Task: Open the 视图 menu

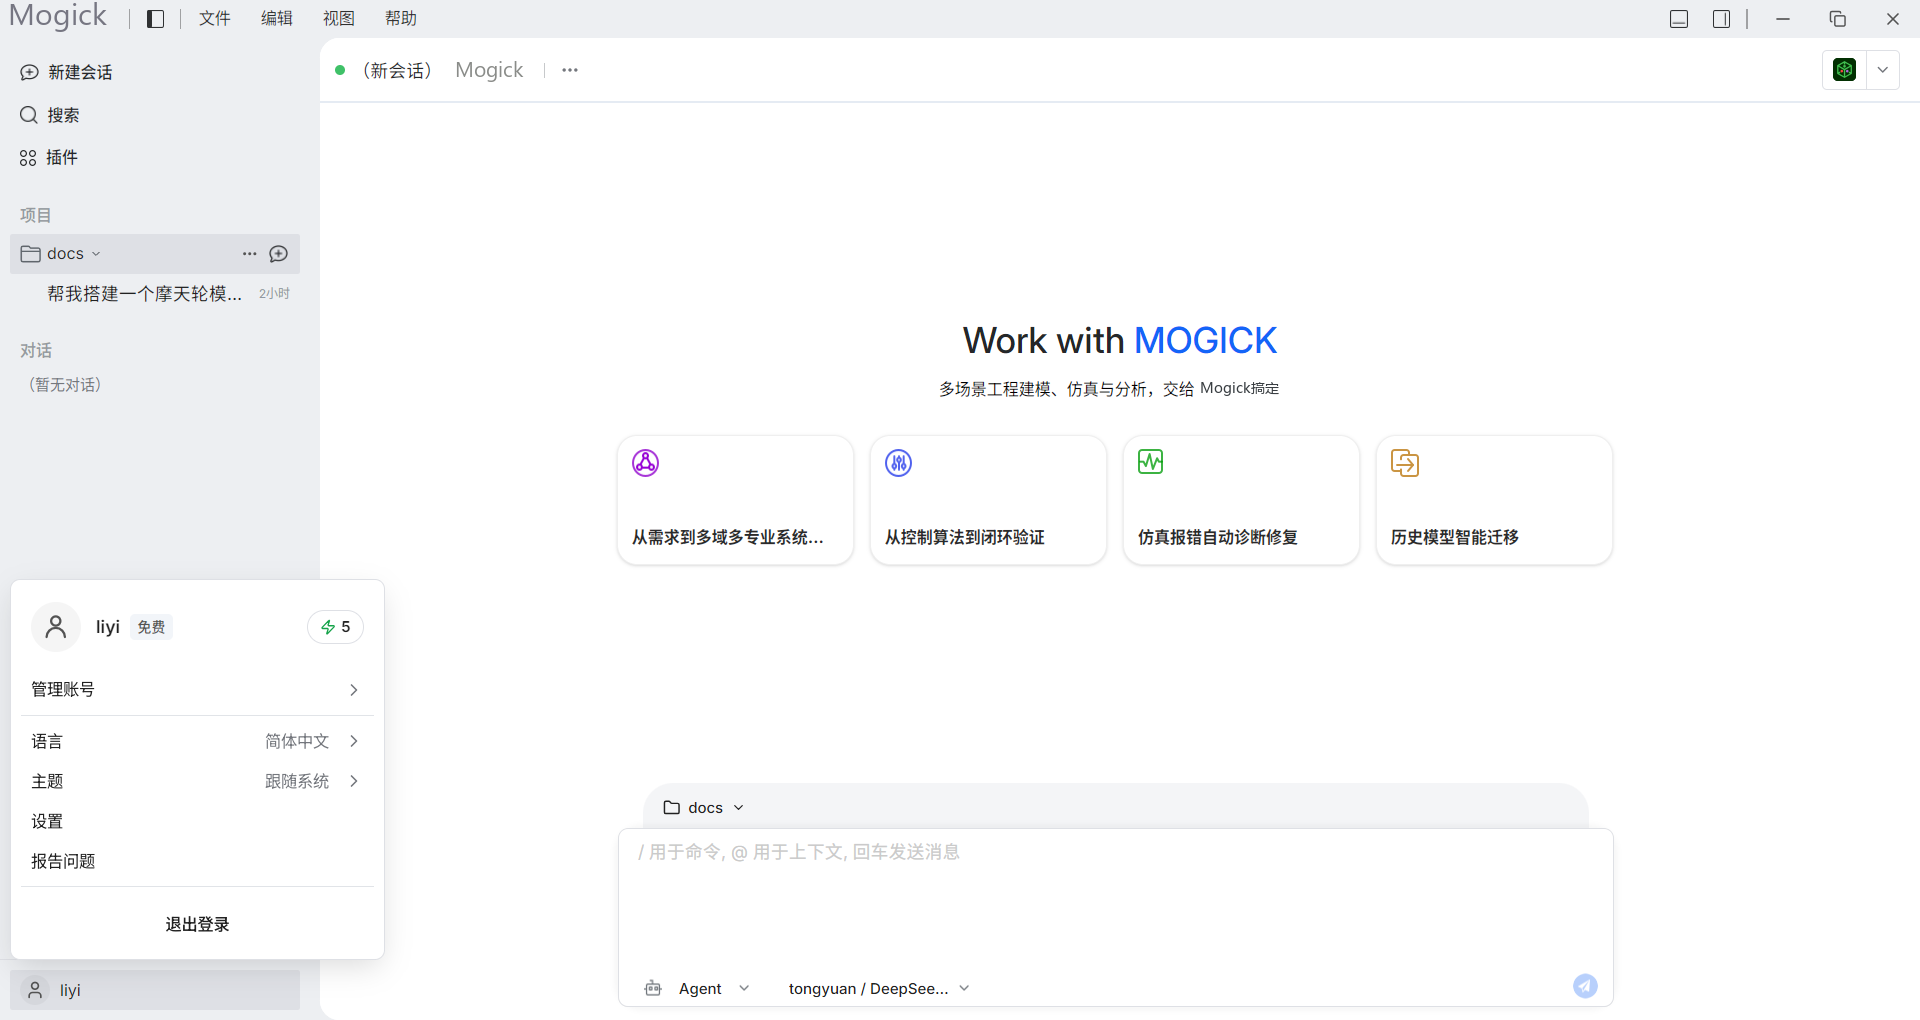Action: (339, 19)
